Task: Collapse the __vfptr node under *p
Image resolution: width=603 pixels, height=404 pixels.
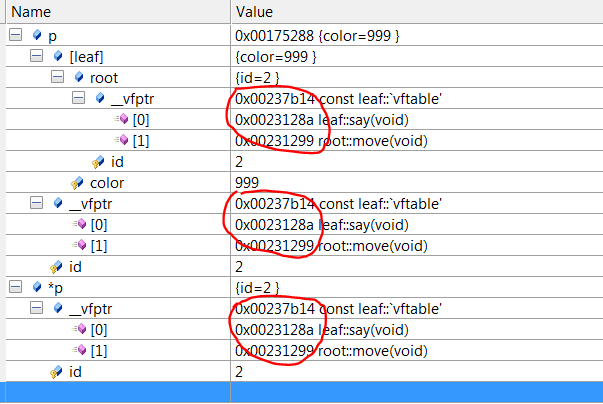Action: pyautogui.click(x=37, y=308)
